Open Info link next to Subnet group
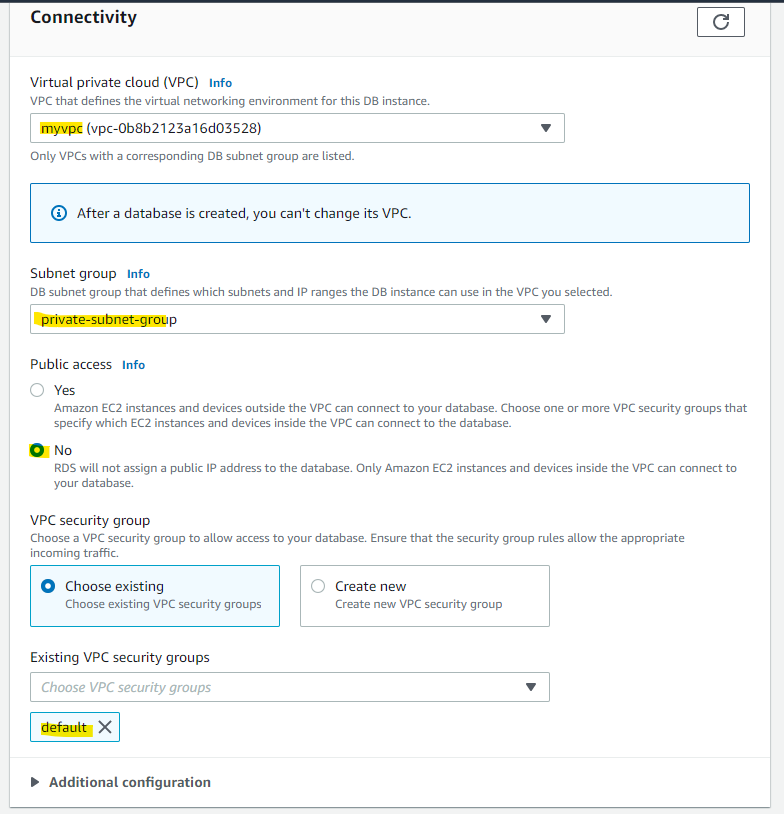 click(138, 273)
